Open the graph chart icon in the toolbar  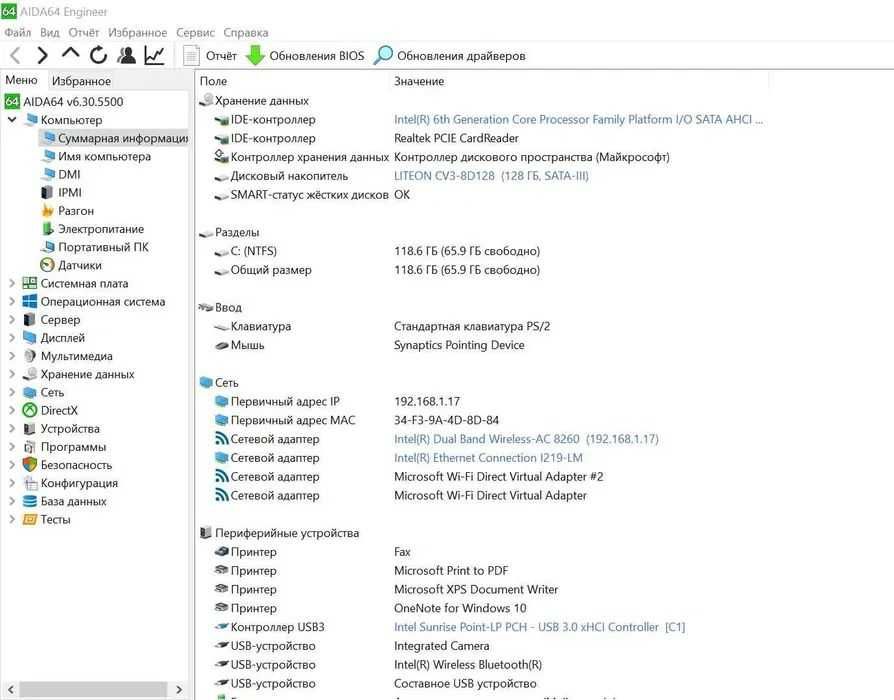tap(155, 55)
